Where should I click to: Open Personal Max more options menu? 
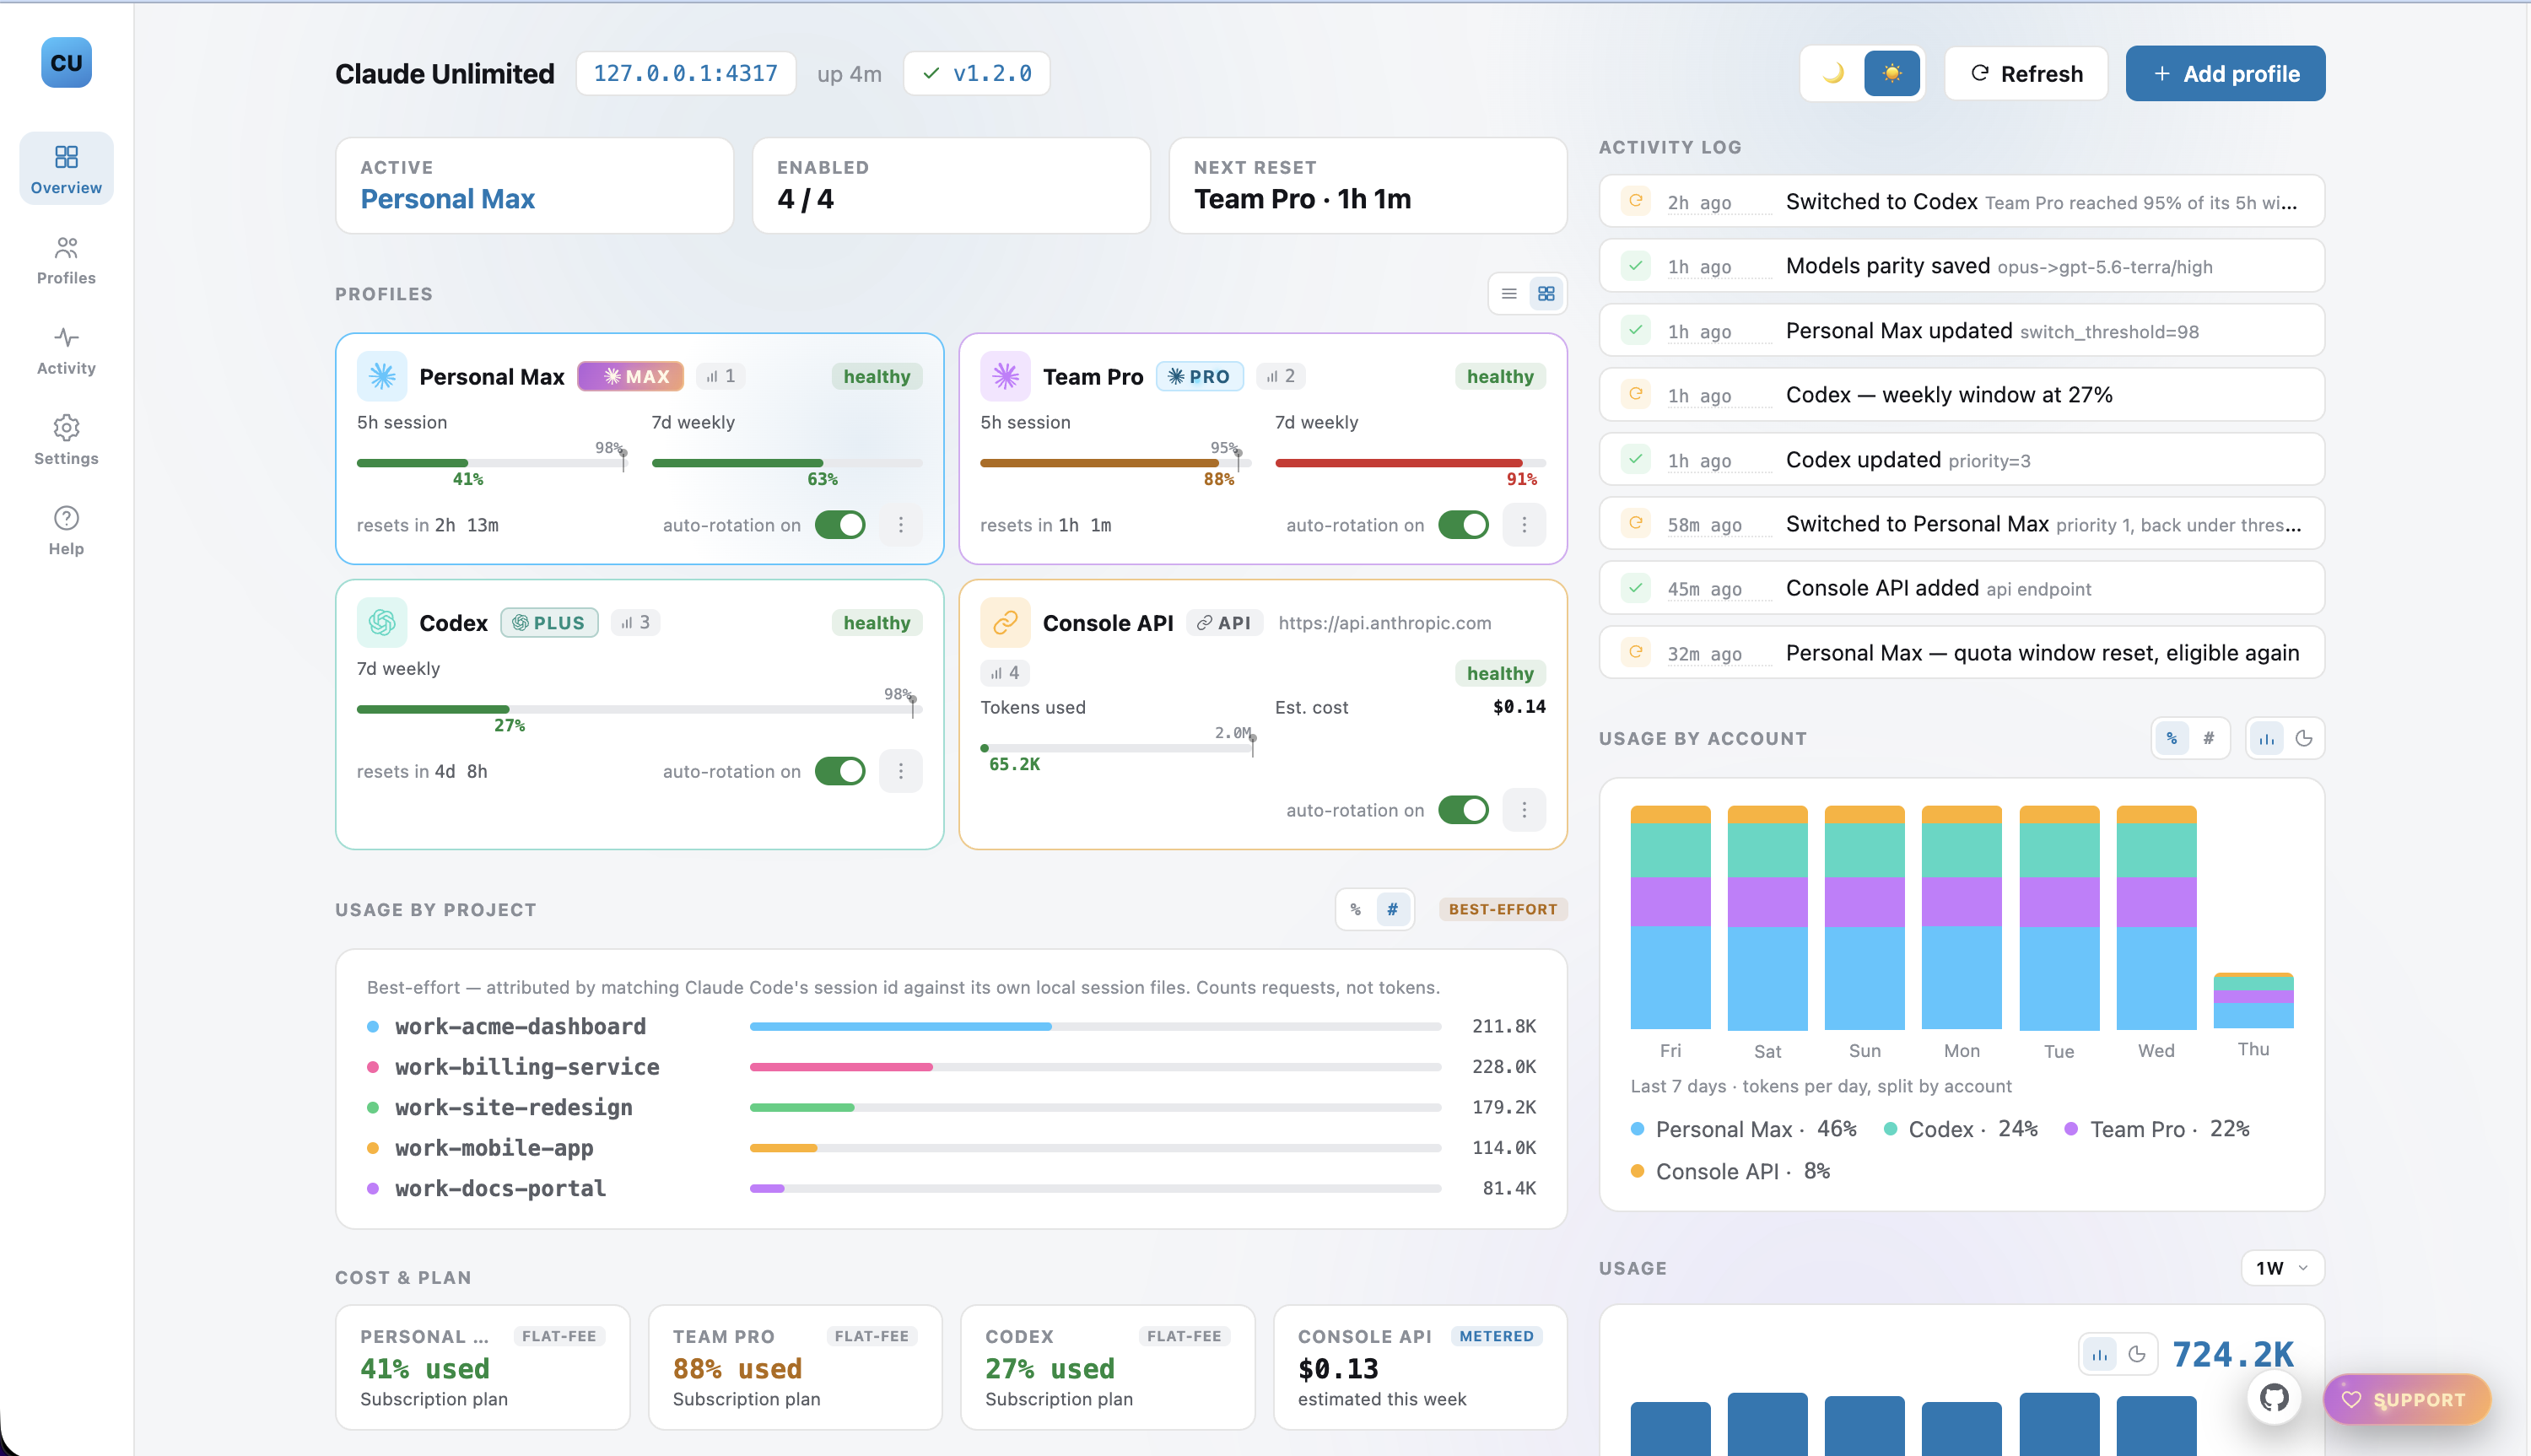coord(900,525)
